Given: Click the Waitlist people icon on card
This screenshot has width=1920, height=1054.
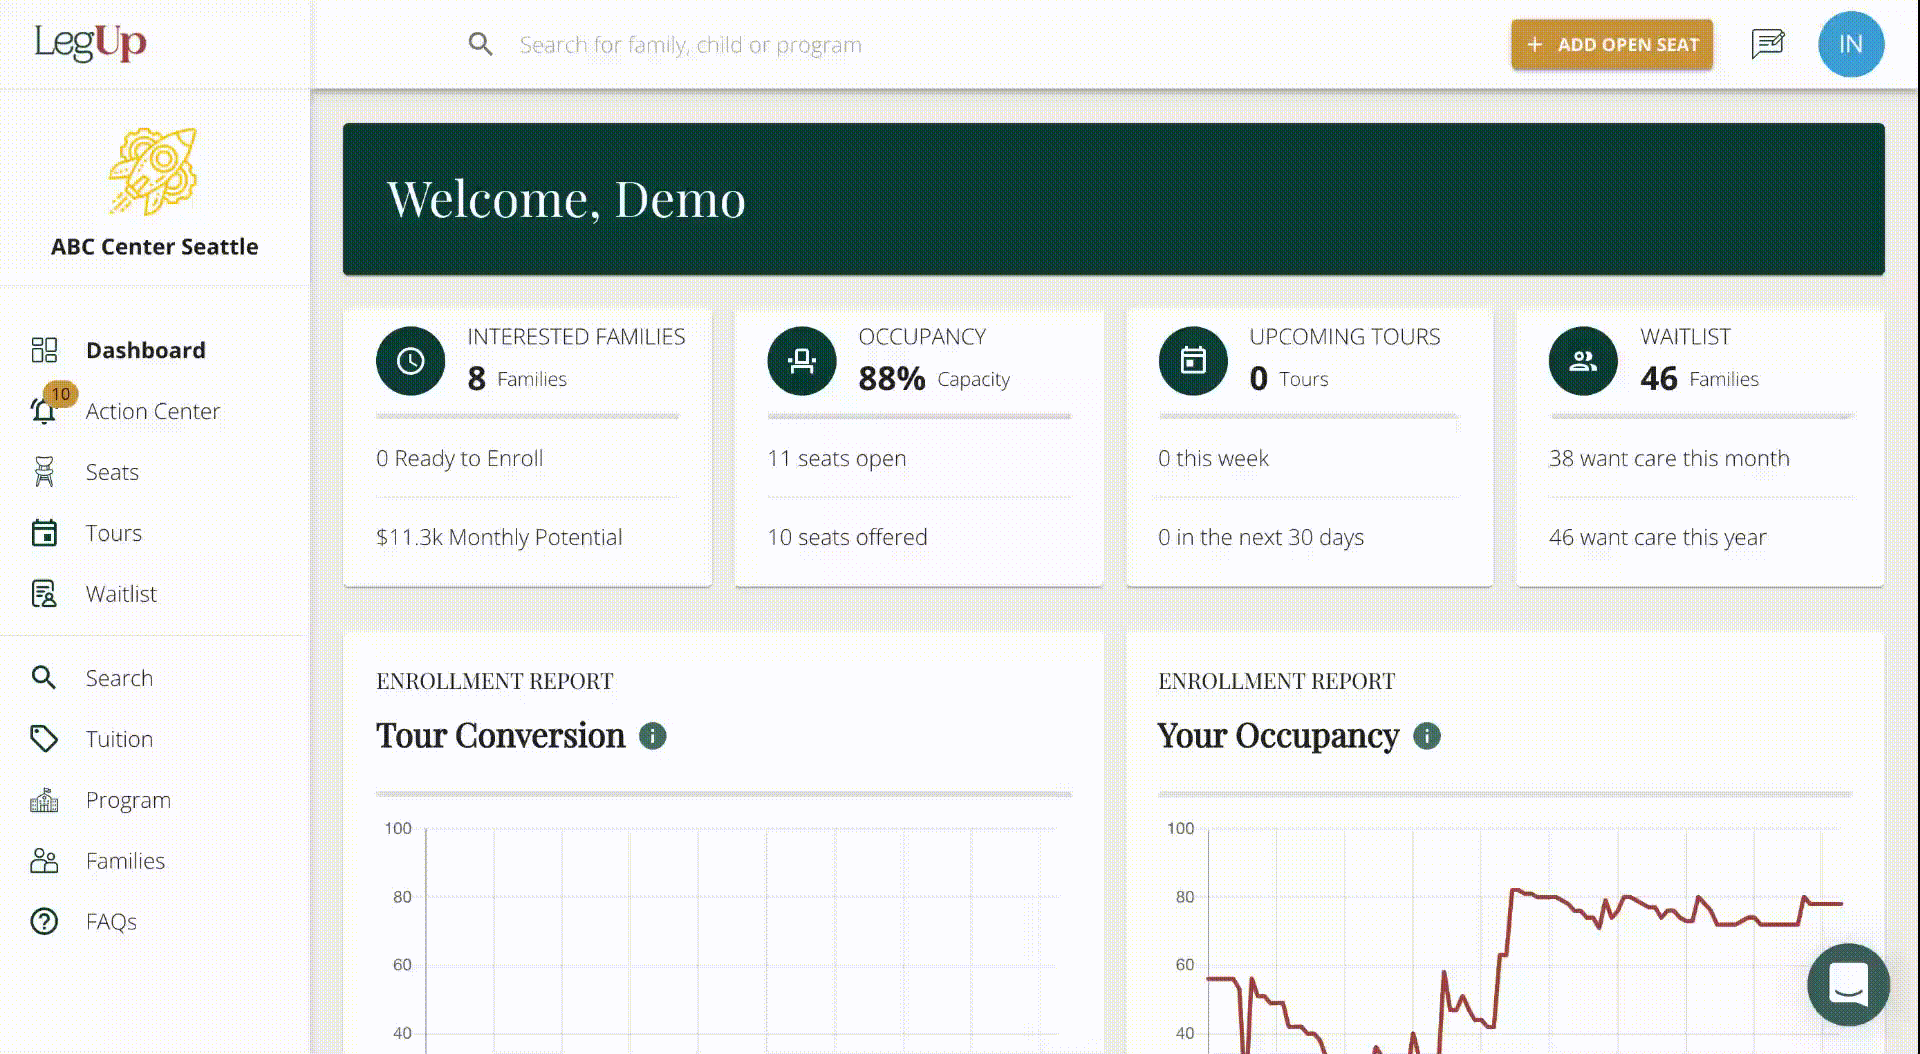Looking at the screenshot, I should click(1583, 361).
